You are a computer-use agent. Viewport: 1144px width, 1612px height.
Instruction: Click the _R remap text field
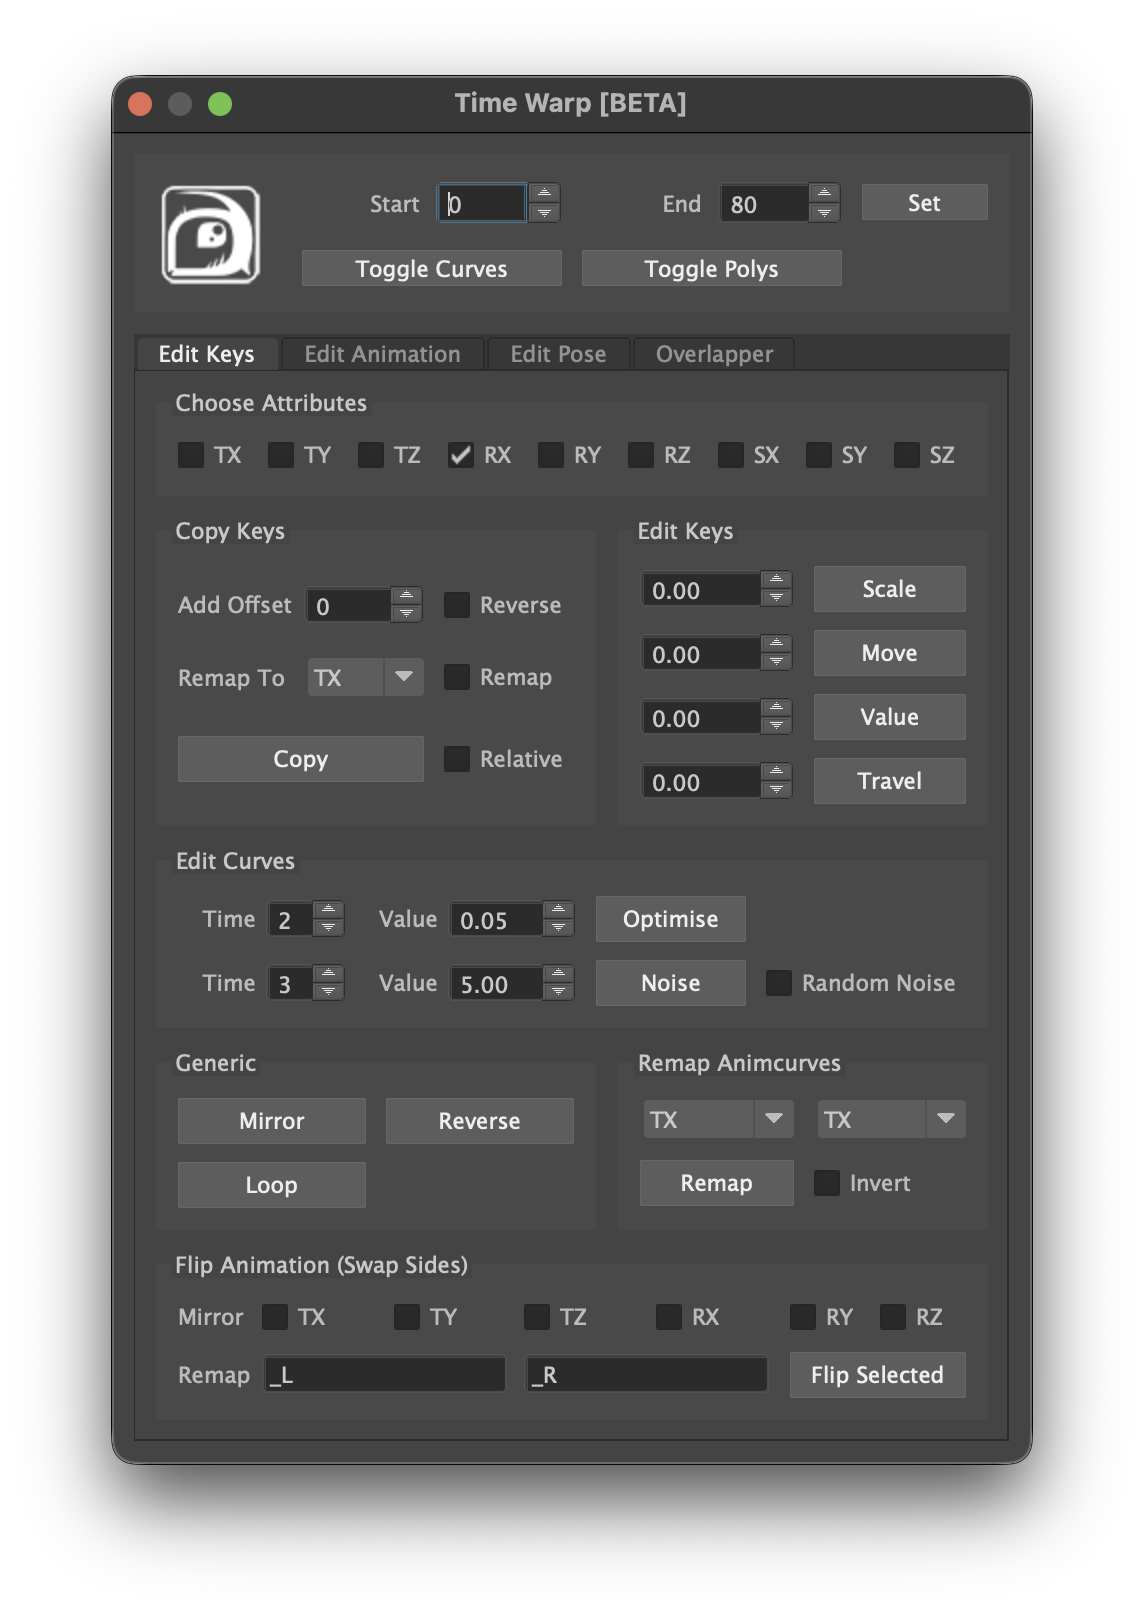coord(647,1375)
